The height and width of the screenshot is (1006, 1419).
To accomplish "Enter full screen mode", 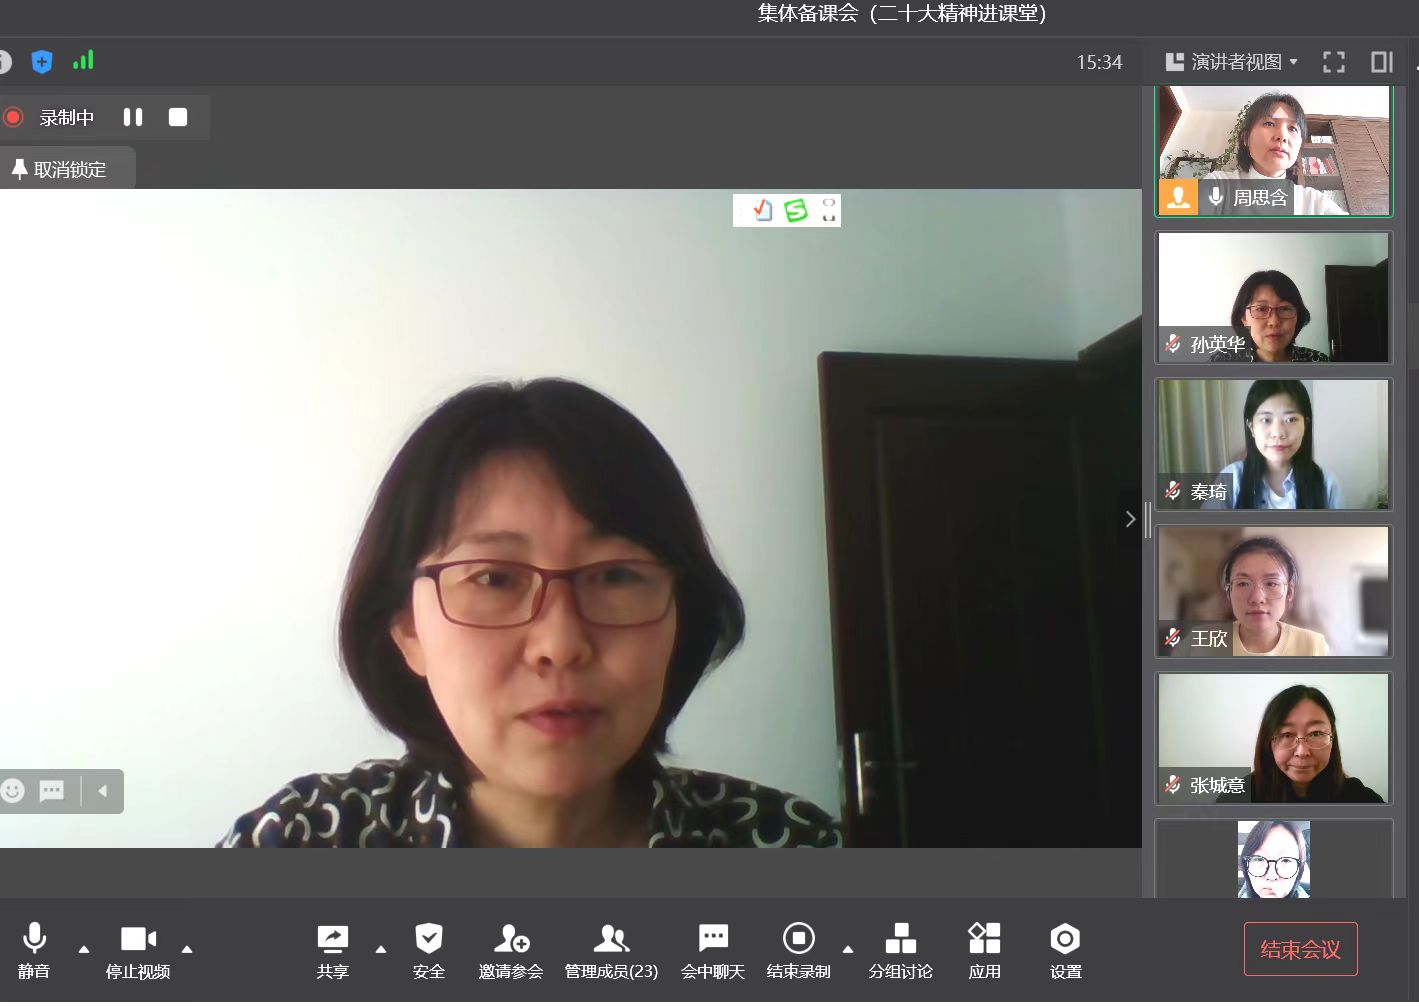I will tap(1334, 62).
